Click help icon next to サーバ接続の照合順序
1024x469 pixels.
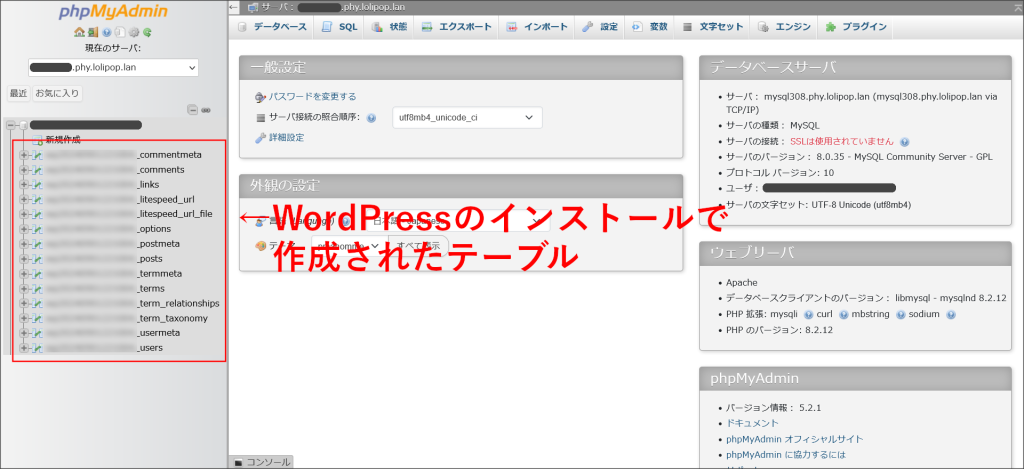[372, 118]
